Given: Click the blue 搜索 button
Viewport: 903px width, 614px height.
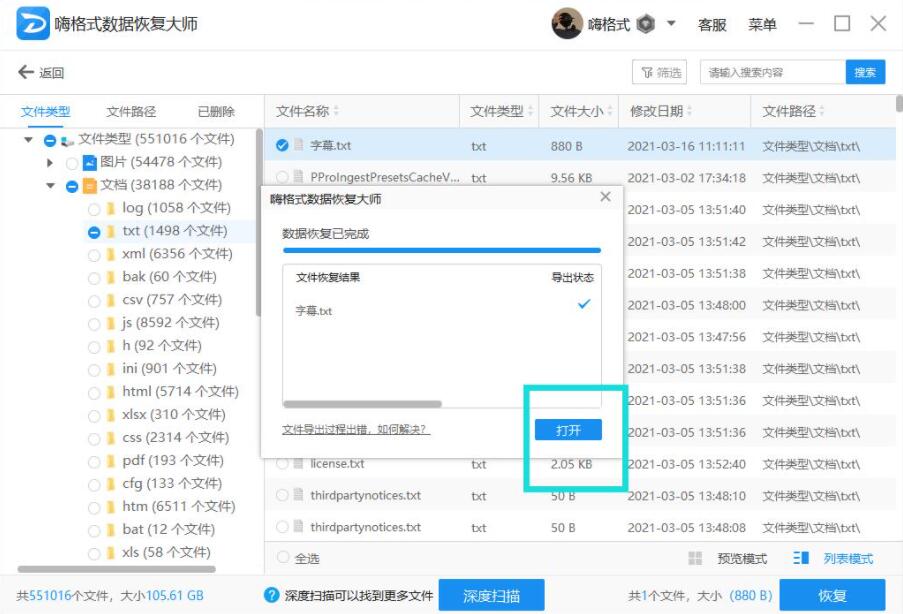Looking at the screenshot, I should tap(865, 73).
